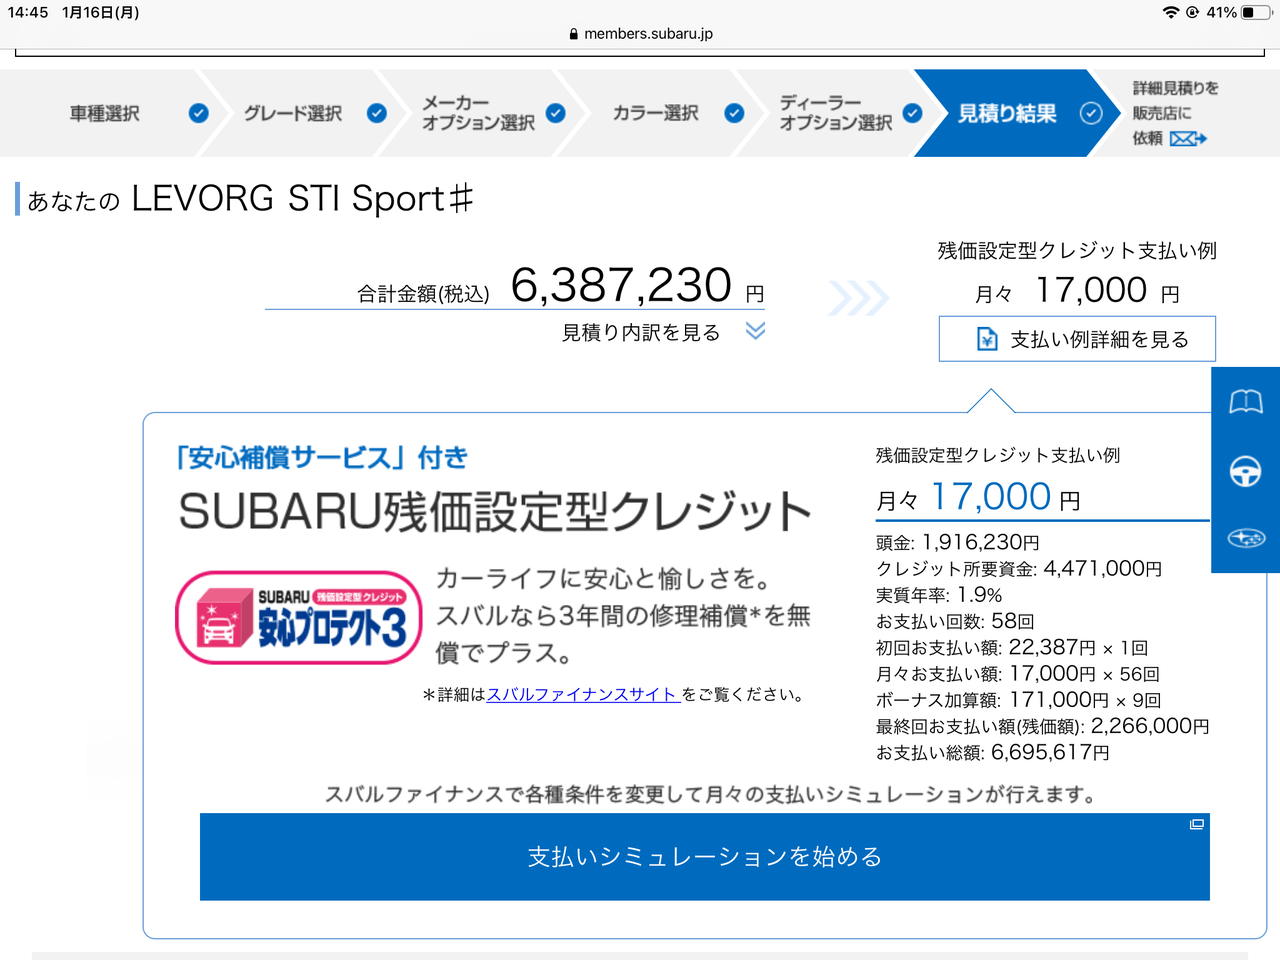The height and width of the screenshot is (960, 1280).
Task: Tap お支払い回数: 58回 line
Action: coord(954,621)
